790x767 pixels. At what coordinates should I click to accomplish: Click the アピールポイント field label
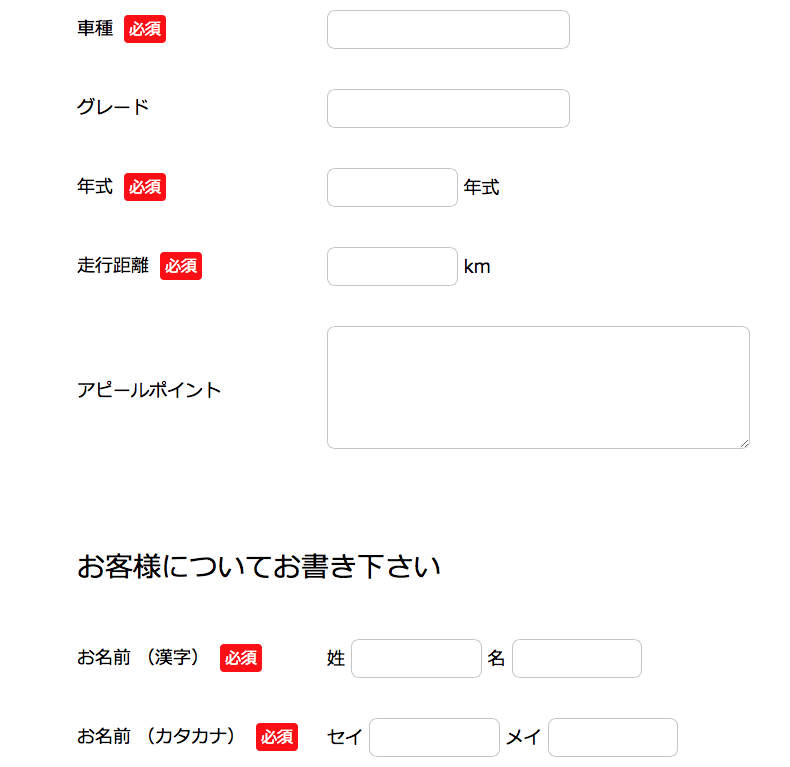149,390
